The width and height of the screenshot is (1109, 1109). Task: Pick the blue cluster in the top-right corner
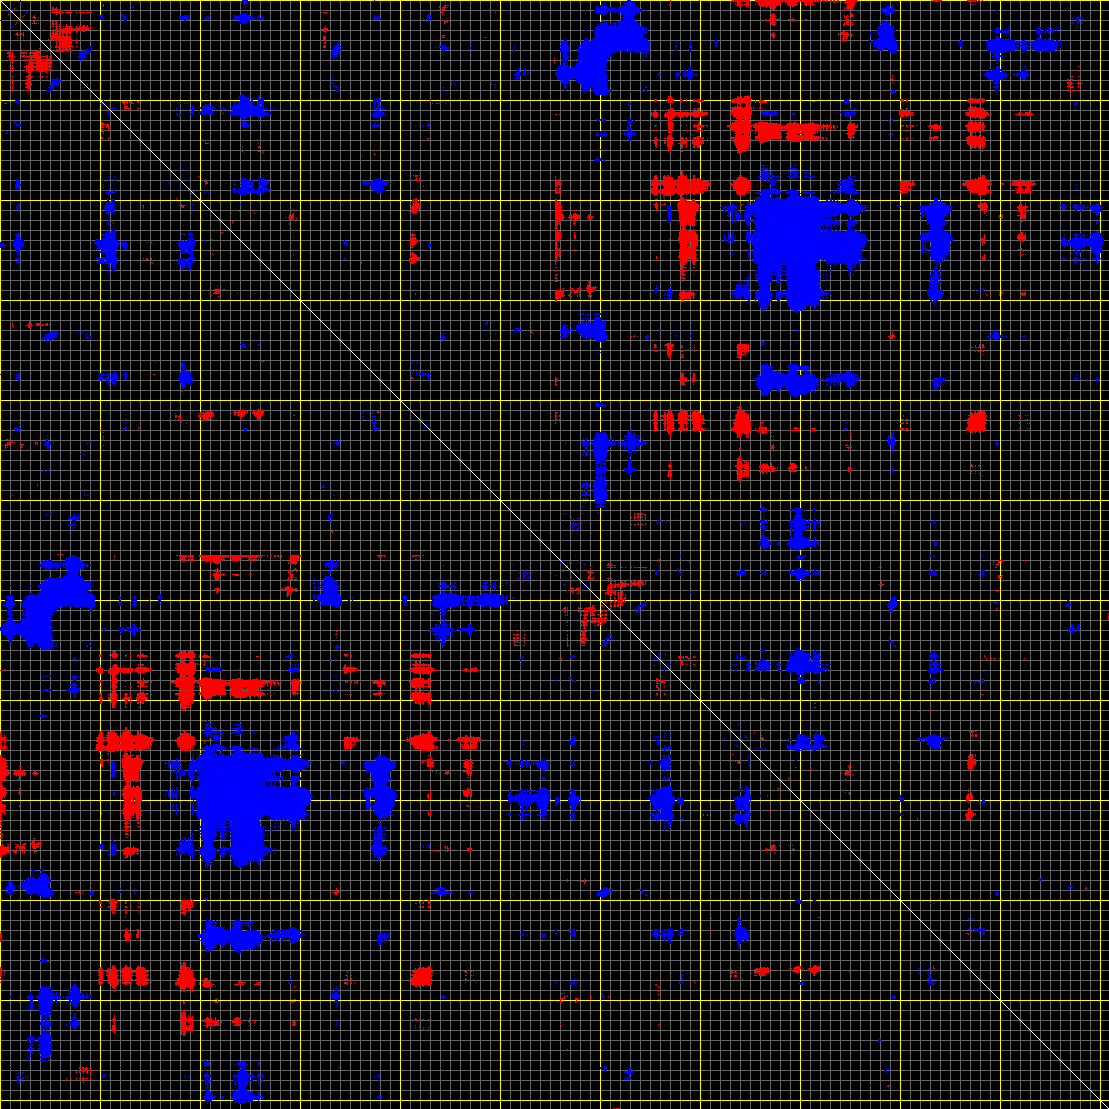pos(1020,46)
